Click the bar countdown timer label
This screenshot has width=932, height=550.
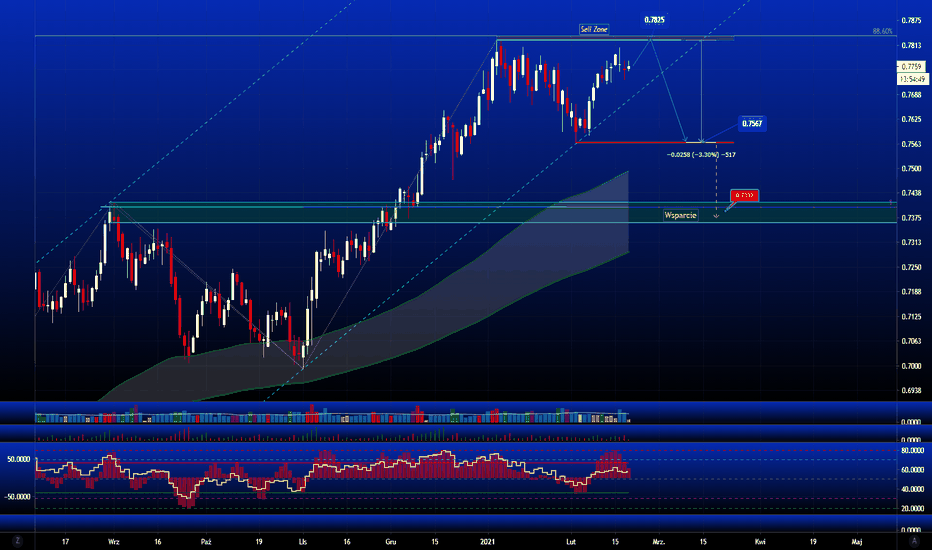click(912, 79)
